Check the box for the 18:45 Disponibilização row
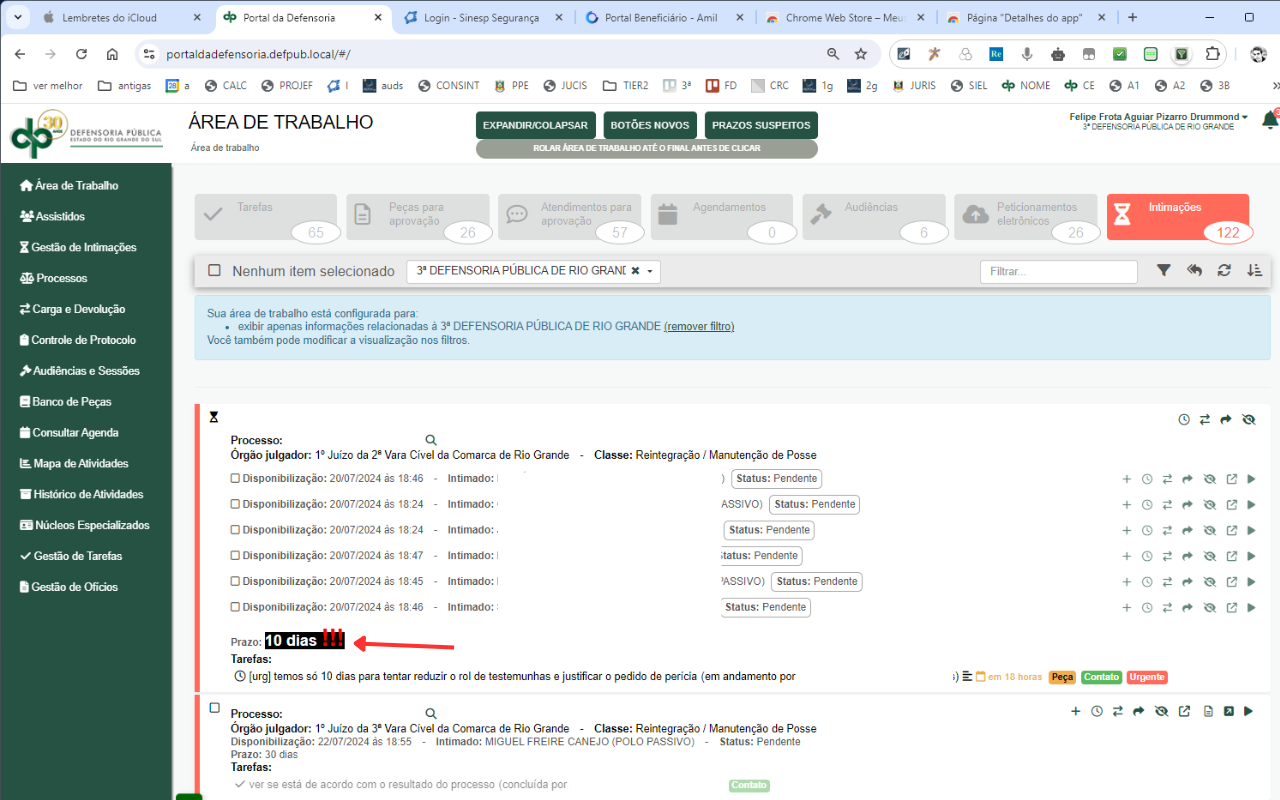The width and height of the screenshot is (1280, 800). [x=235, y=582]
